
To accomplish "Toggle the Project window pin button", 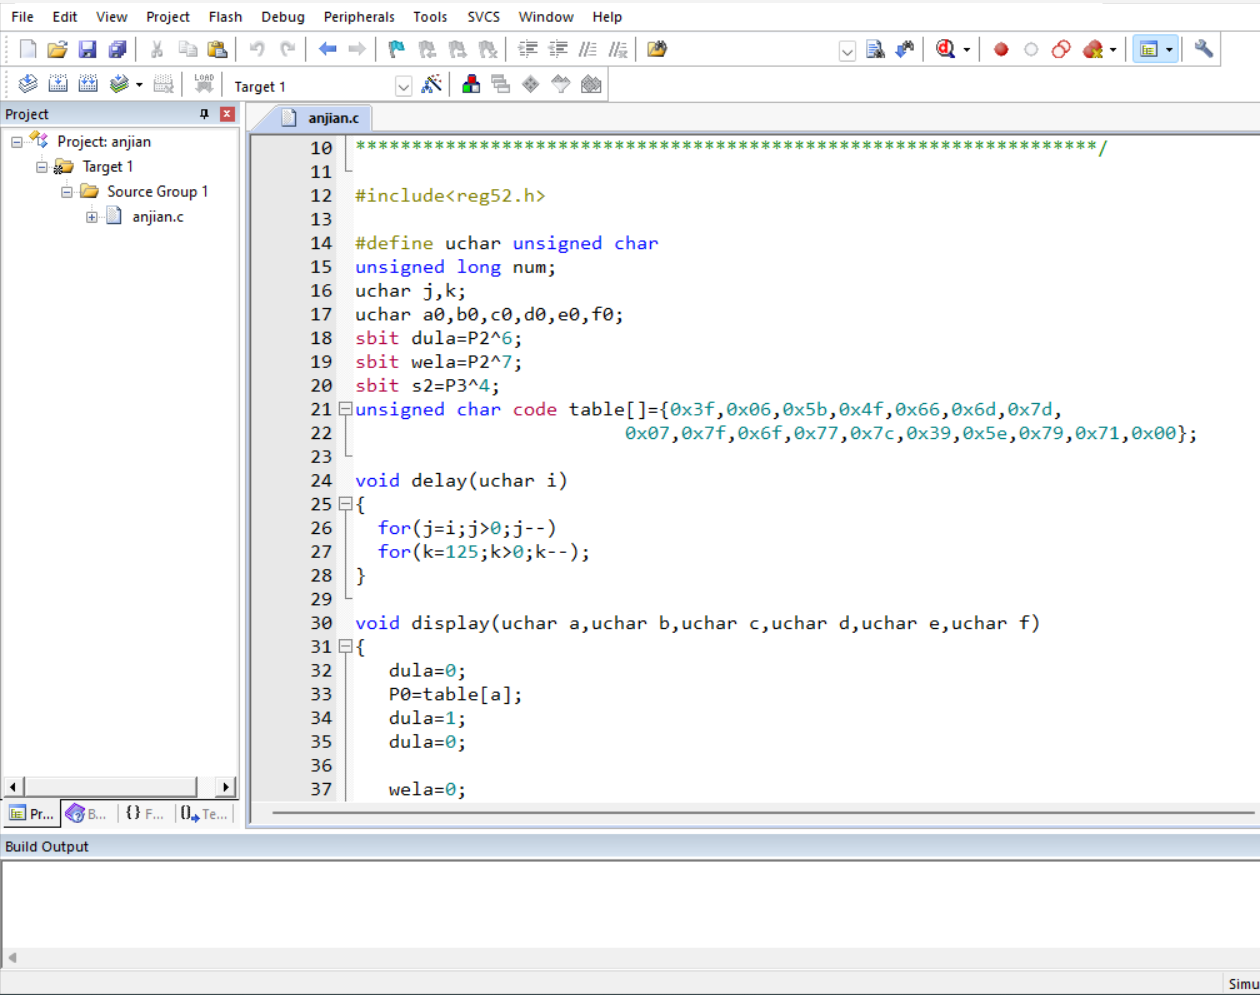I will click(x=205, y=114).
